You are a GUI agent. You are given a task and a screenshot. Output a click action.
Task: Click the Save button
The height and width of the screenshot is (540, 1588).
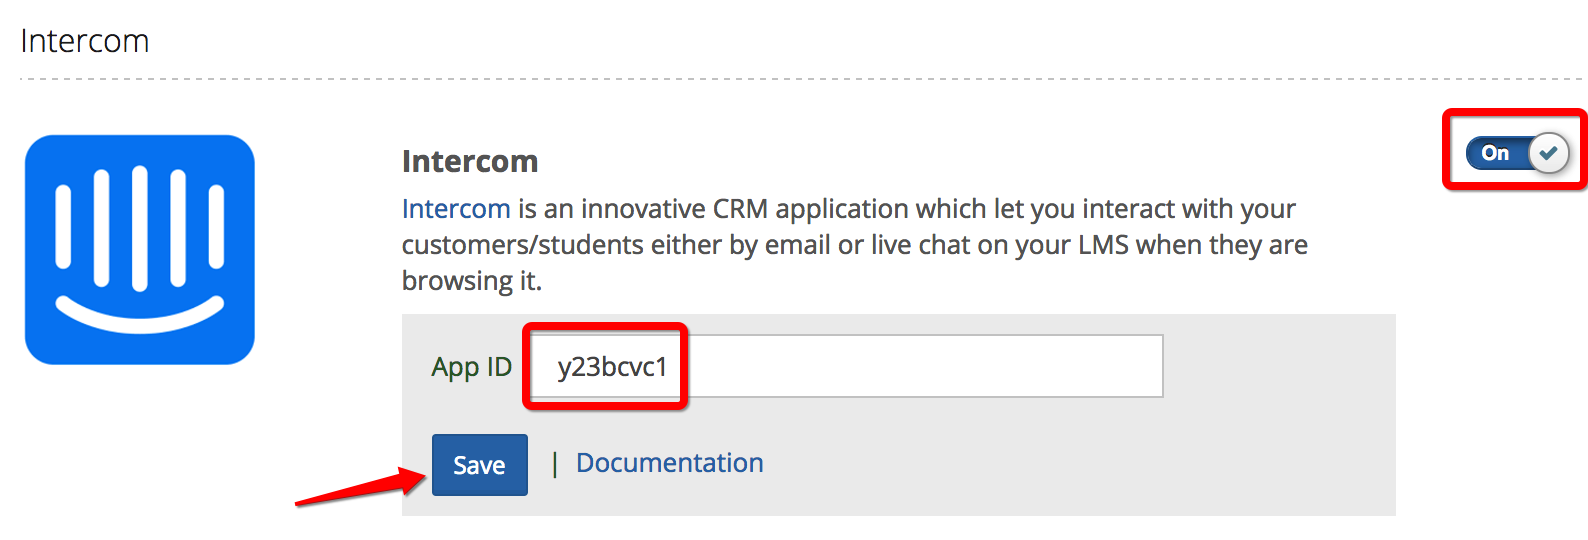(479, 465)
